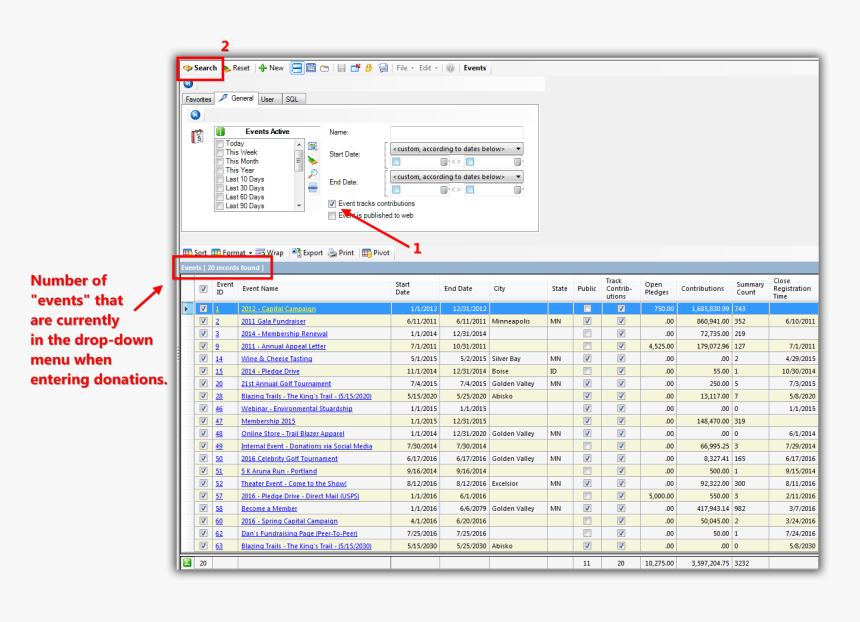
Task: Open the Favorites tab
Action: (198, 99)
